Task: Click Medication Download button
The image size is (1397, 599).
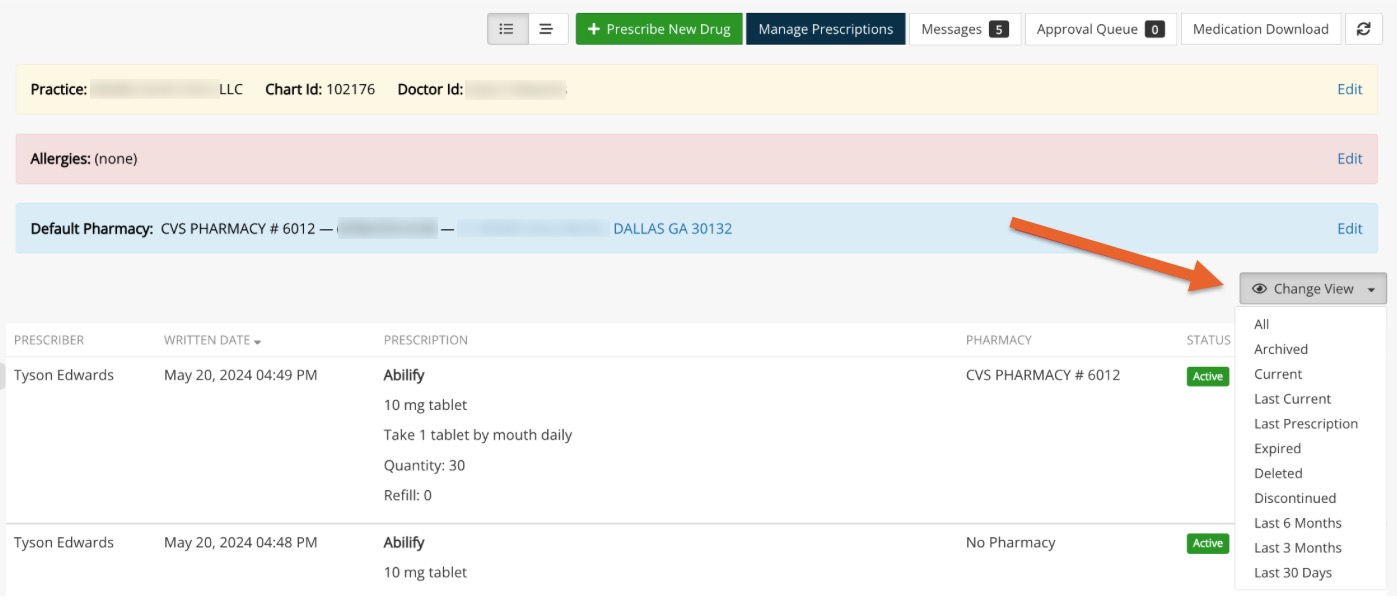Action: click(x=1261, y=29)
